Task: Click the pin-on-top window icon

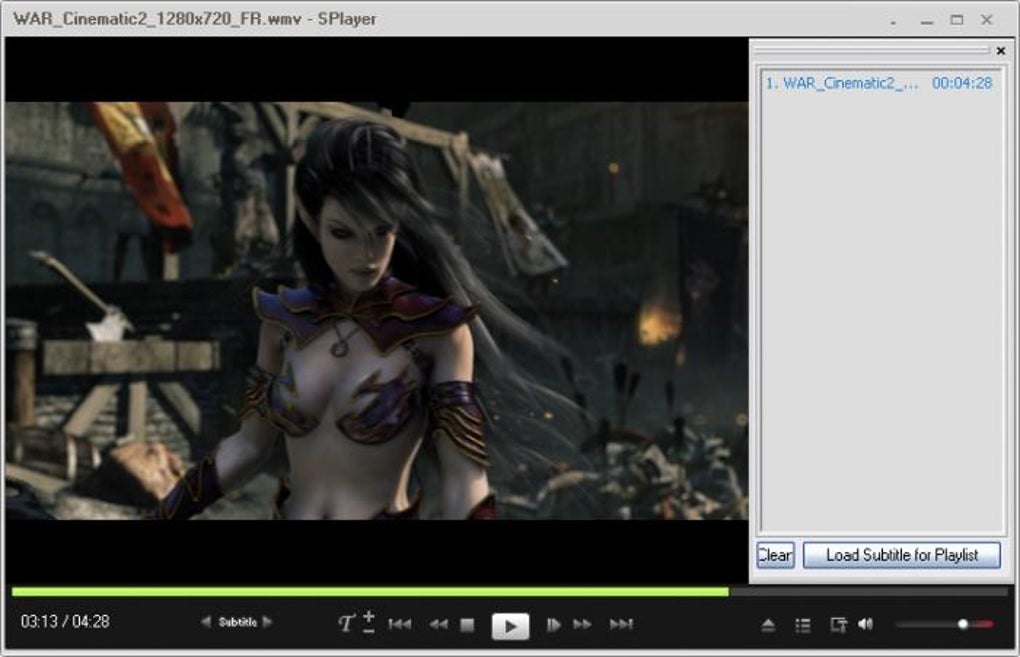Action: (838, 625)
